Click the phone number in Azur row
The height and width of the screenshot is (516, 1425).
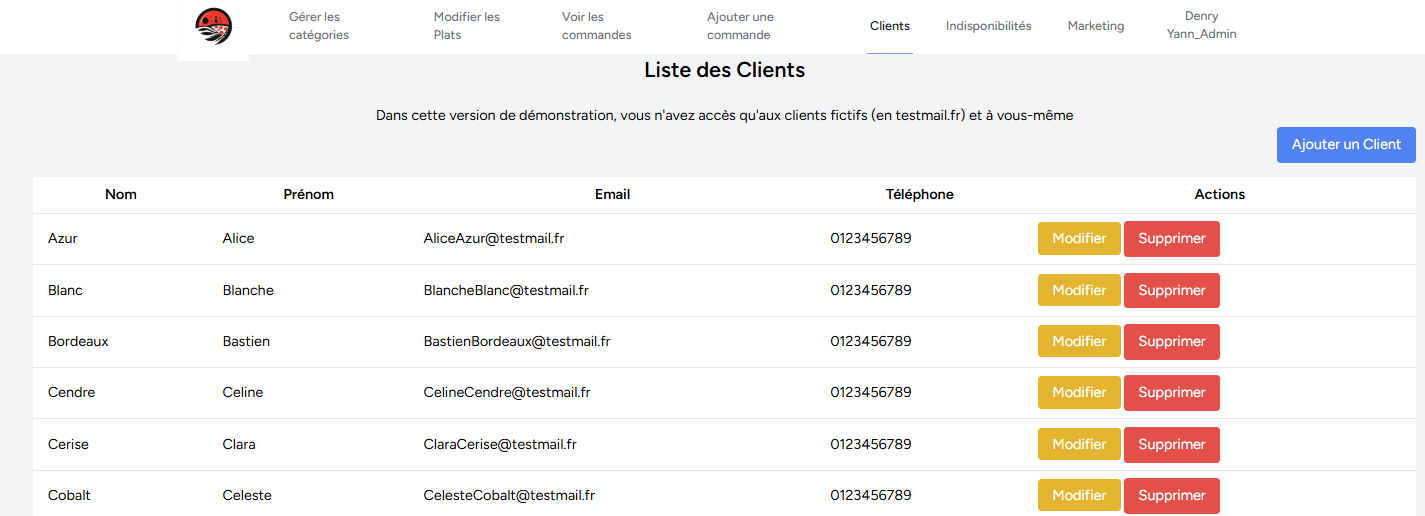[x=871, y=239]
